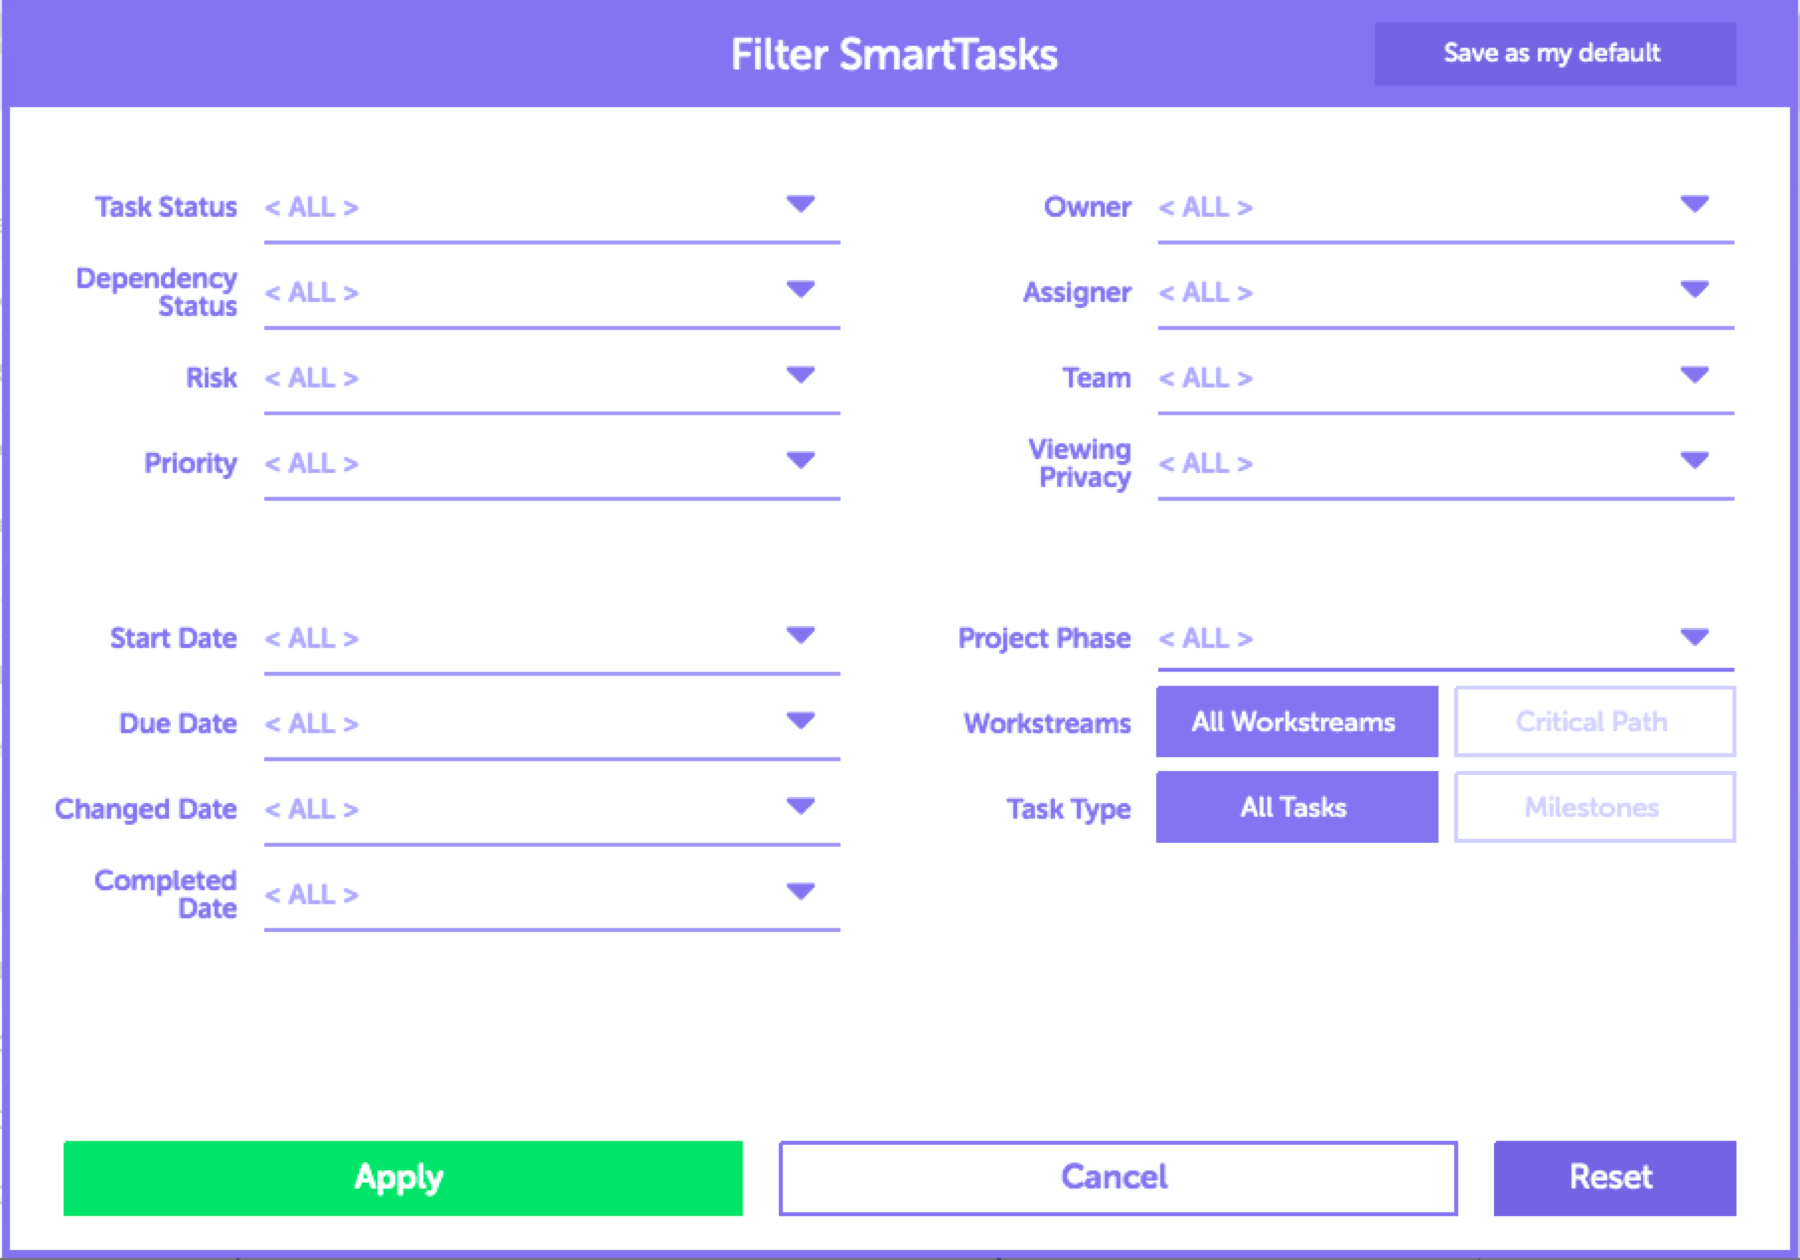Image resolution: width=1800 pixels, height=1260 pixels.
Task: Expand the Dependency Status dropdown
Action: 800,290
